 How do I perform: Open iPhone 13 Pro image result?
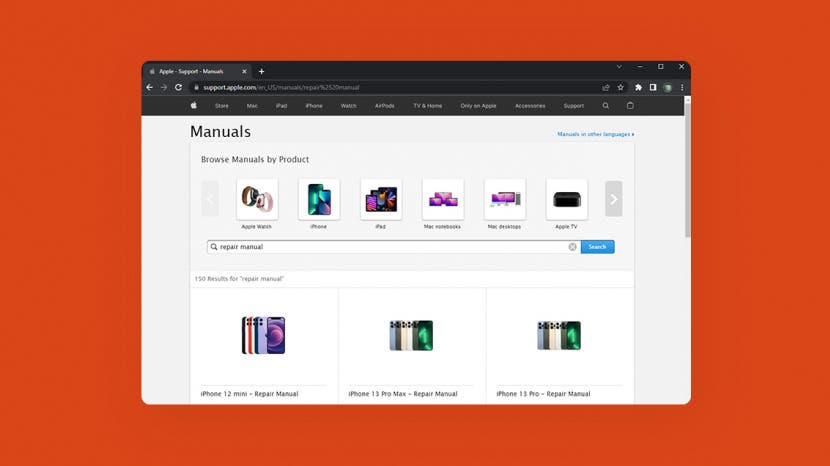[x=559, y=335]
